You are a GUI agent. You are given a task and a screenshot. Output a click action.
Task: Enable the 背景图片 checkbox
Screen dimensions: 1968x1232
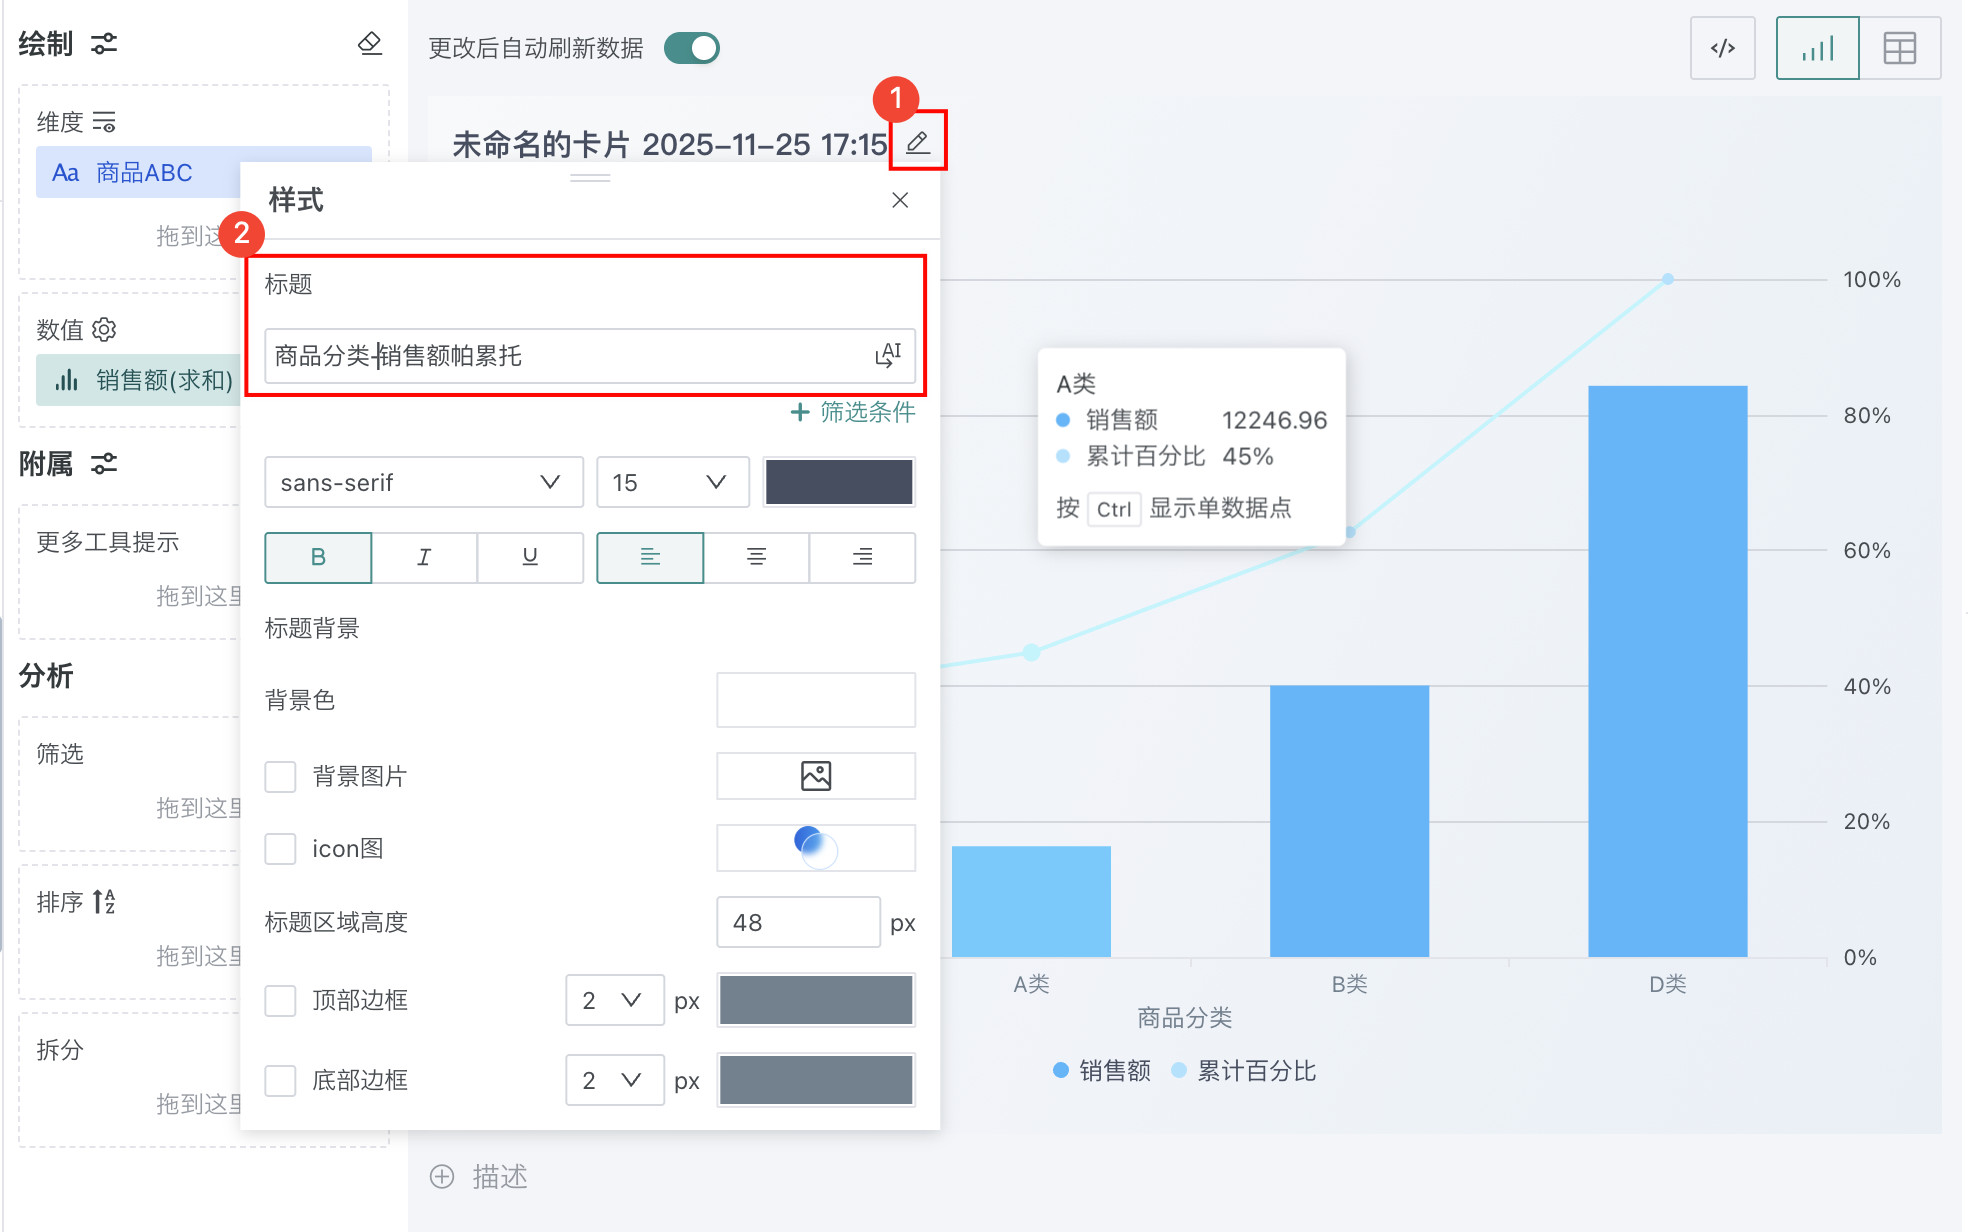(x=280, y=776)
